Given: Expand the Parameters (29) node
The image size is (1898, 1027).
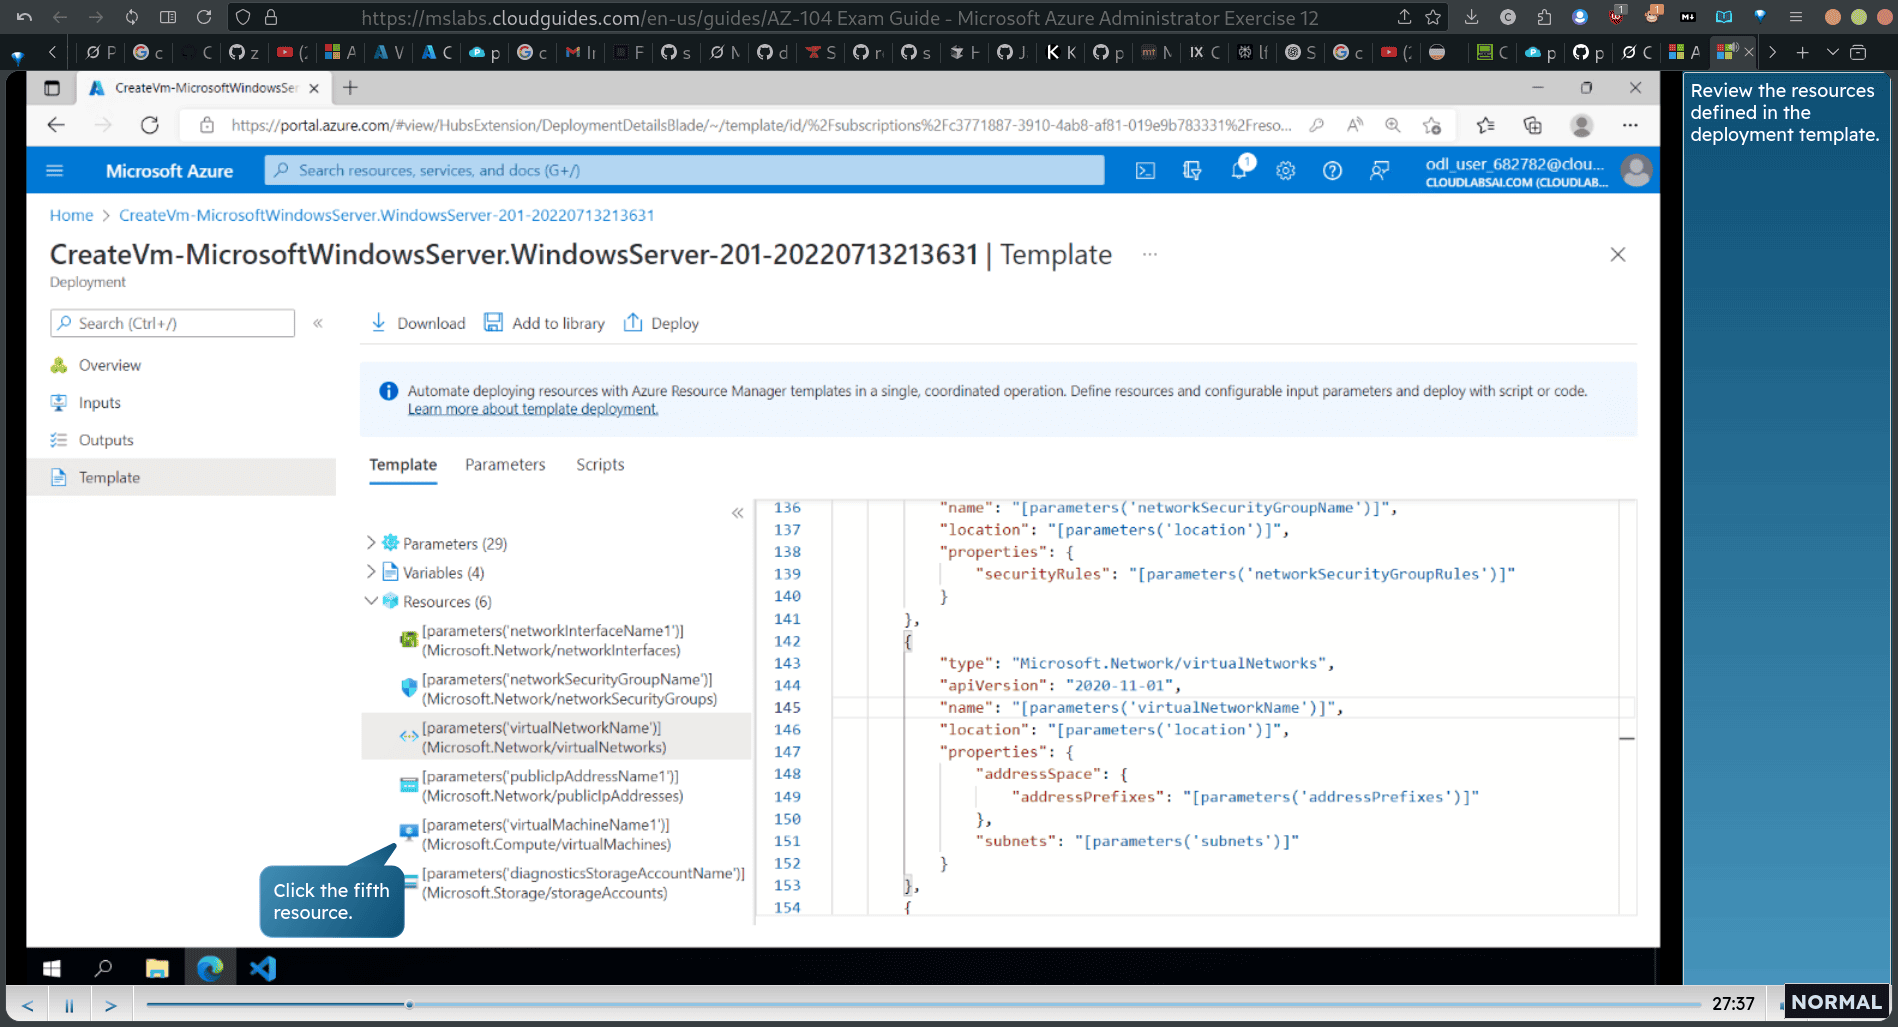Looking at the screenshot, I should coord(371,543).
